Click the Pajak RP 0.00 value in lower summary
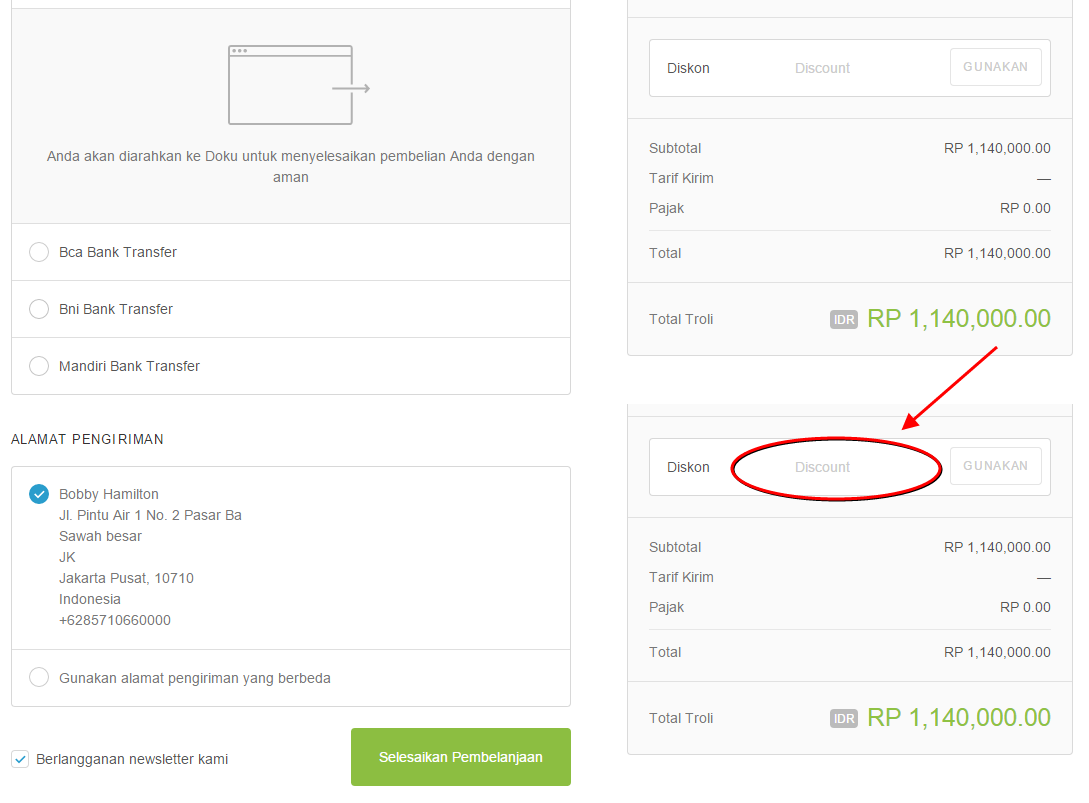 pyautogui.click(x=1025, y=607)
